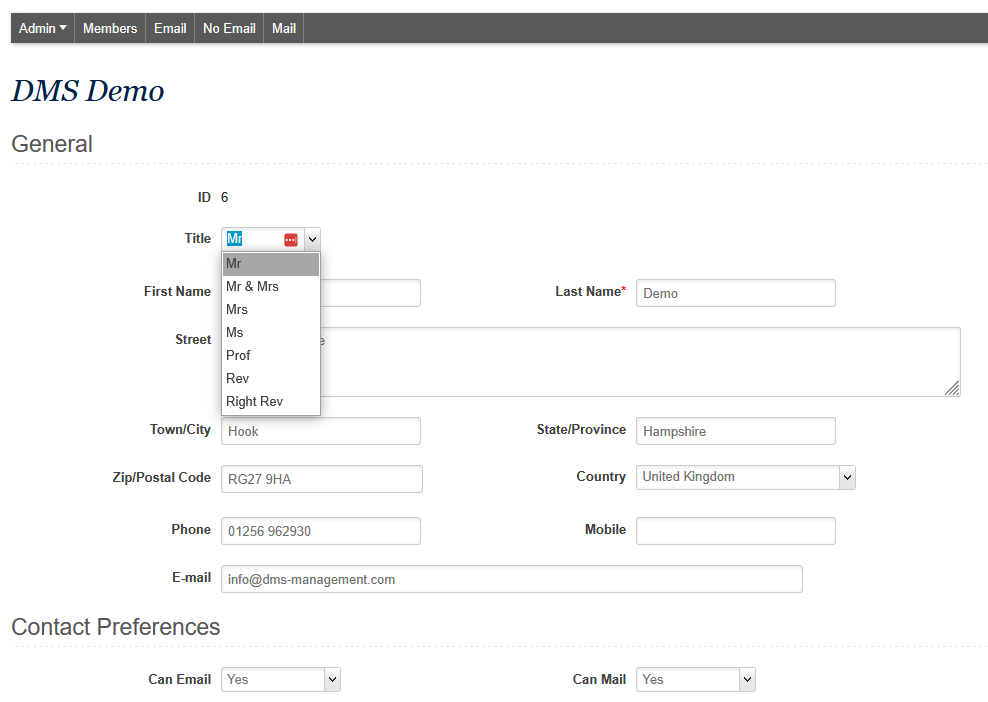Open the Admin dropdown menu
This screenshot has width=988, height=702.
pyautogui.click(x=43, y=28)
